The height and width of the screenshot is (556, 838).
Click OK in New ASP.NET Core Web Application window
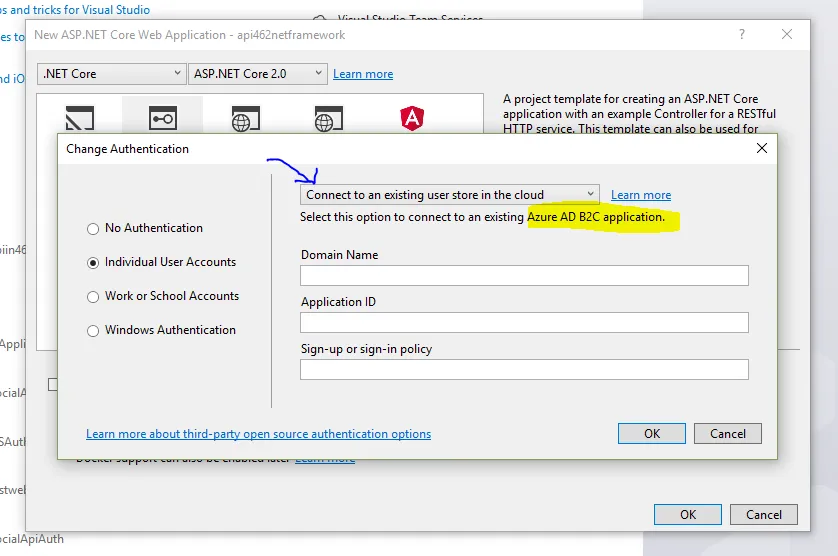[x=688, y=514]
